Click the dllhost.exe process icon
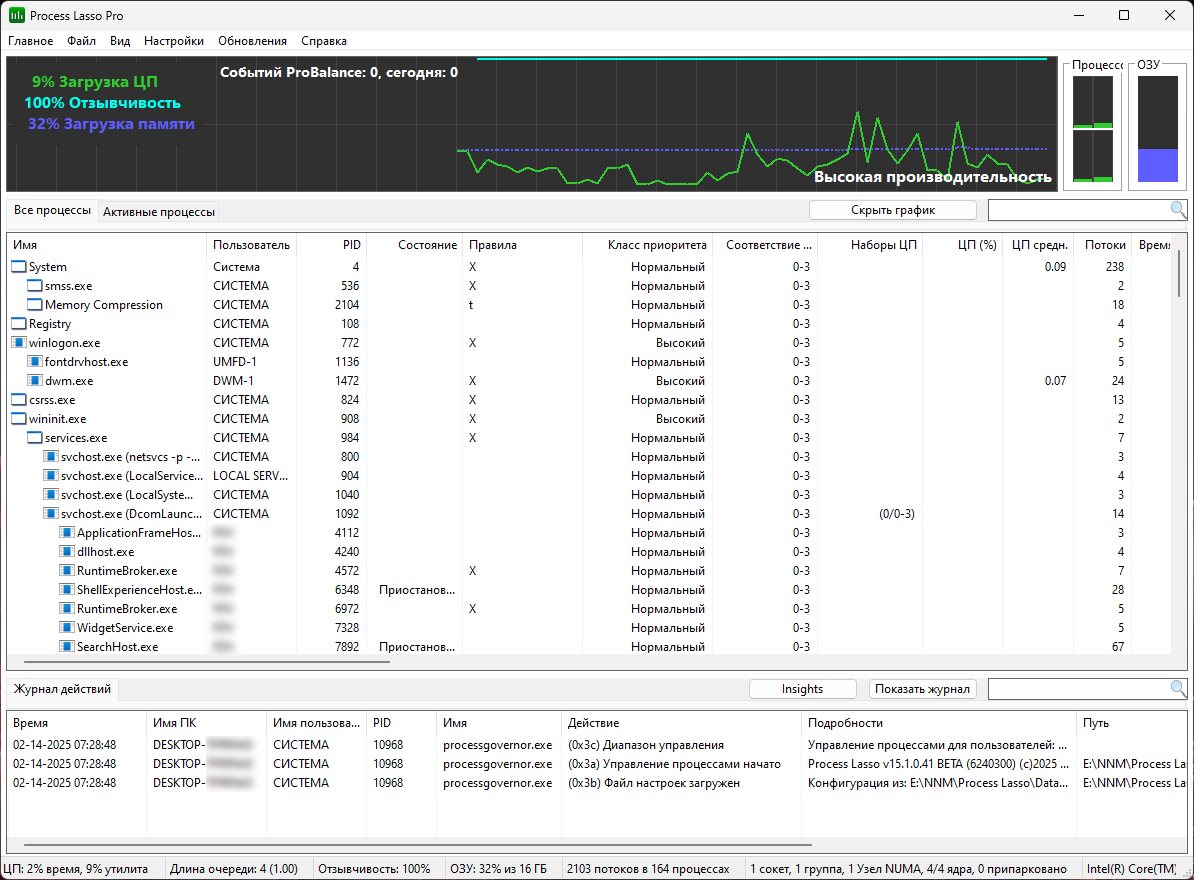Viewport: 1194px width, 880px height. [x=67, y=552]
